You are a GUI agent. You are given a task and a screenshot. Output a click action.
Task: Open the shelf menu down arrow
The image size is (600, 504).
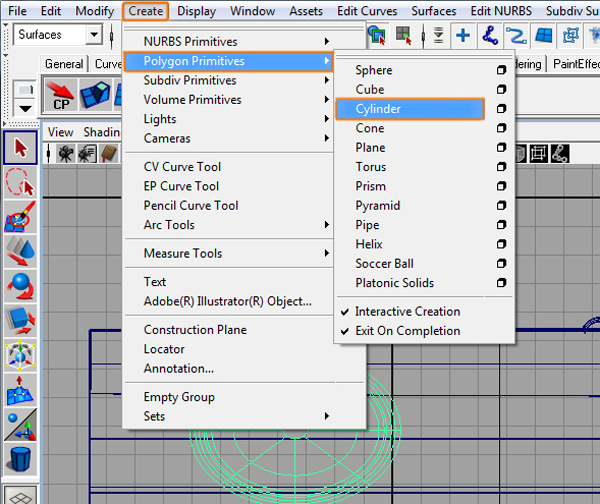25,109
